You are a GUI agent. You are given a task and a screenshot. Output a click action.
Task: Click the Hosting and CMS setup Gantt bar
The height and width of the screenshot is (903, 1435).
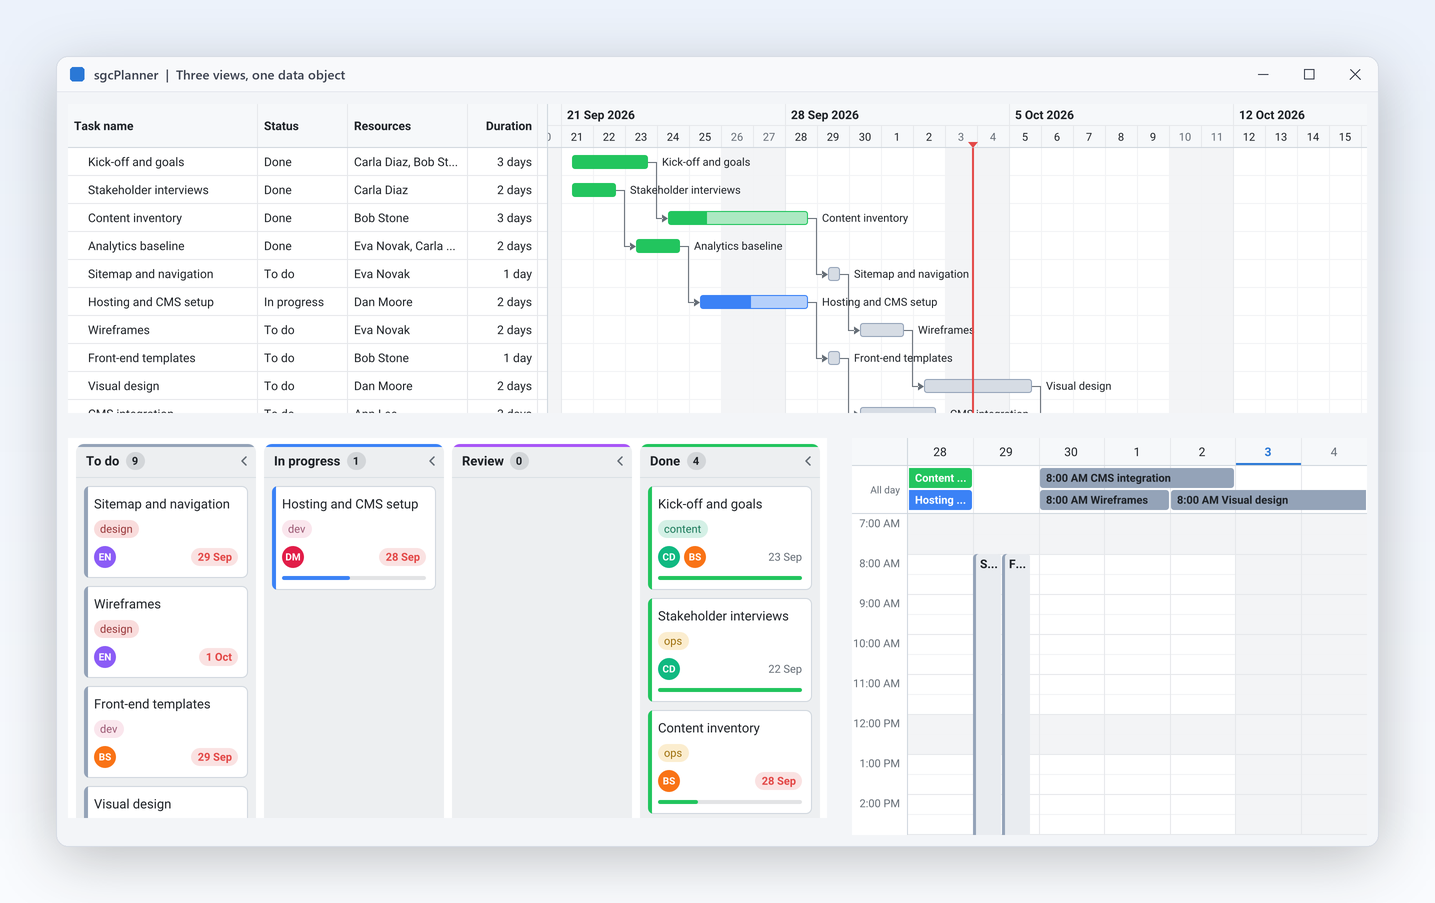tap(754, 302)
